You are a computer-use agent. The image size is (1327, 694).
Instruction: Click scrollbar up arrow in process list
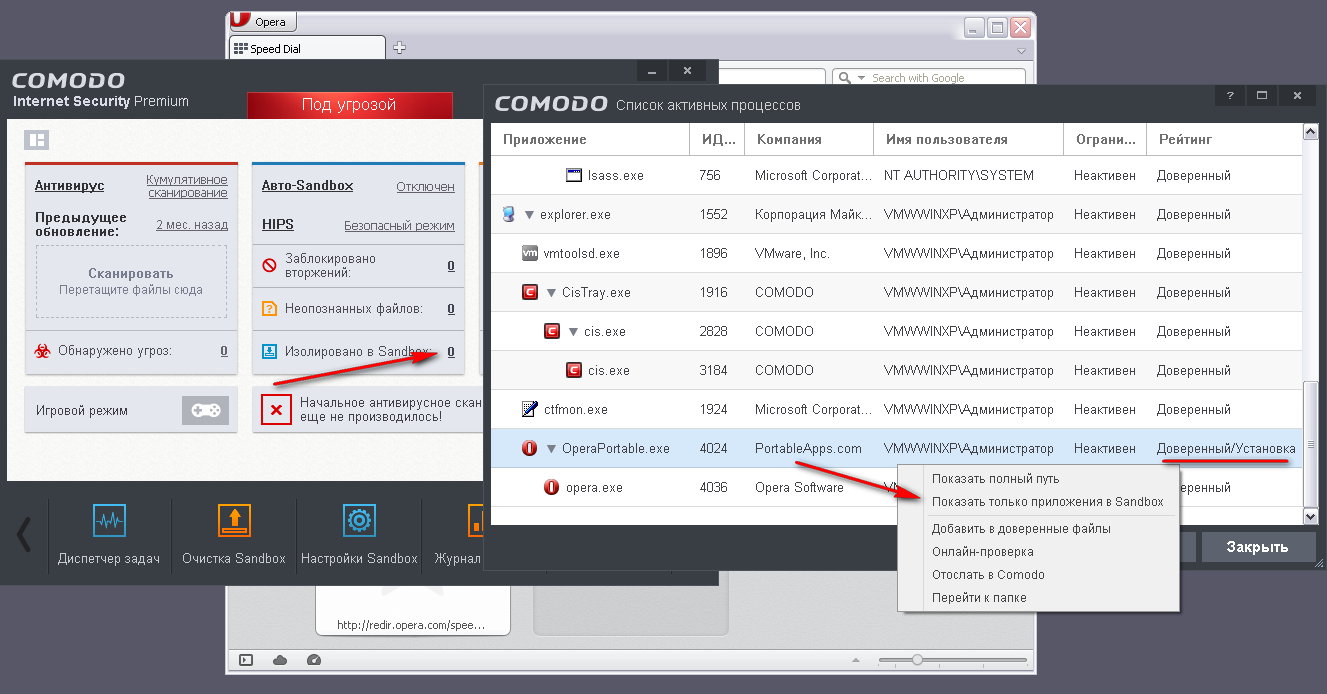[x=1311, y=132]
